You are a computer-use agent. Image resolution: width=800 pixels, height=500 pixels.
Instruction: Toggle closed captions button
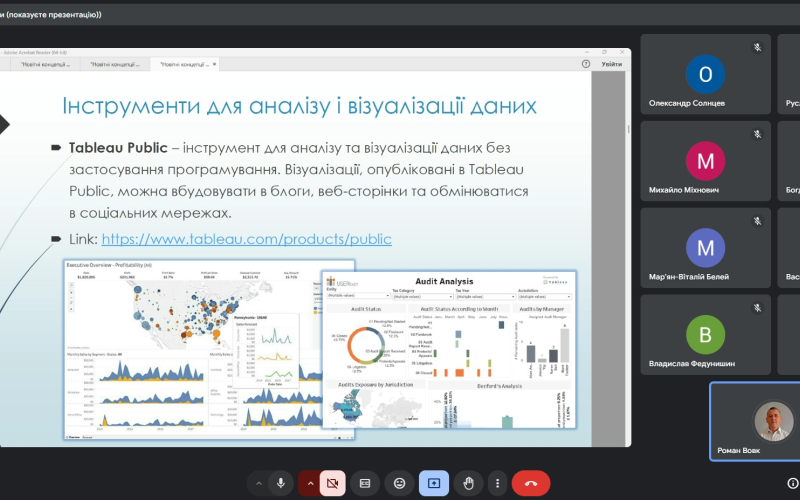(x=365, y=483)
